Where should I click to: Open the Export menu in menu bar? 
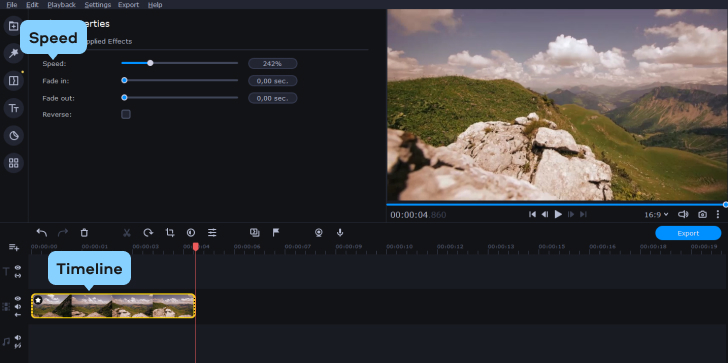coord(129,5)
